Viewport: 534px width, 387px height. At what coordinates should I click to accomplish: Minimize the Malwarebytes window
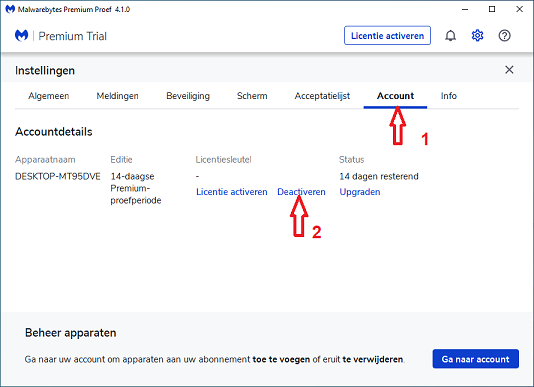(x=465, y=9)
